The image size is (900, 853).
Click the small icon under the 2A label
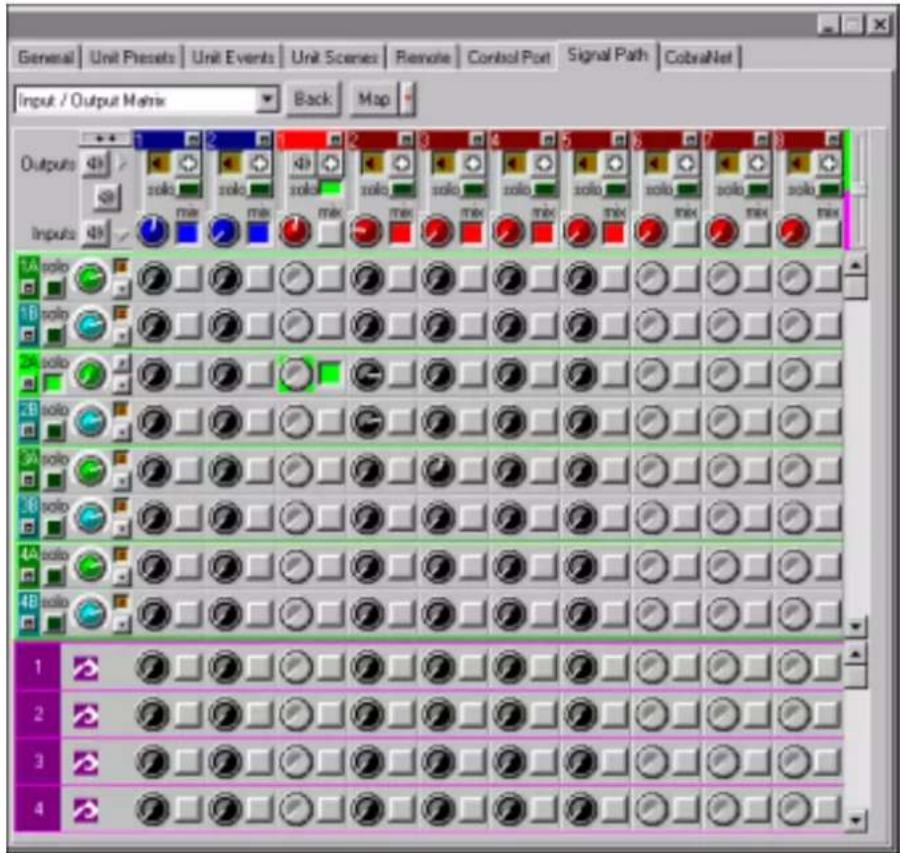coord(28,384)
